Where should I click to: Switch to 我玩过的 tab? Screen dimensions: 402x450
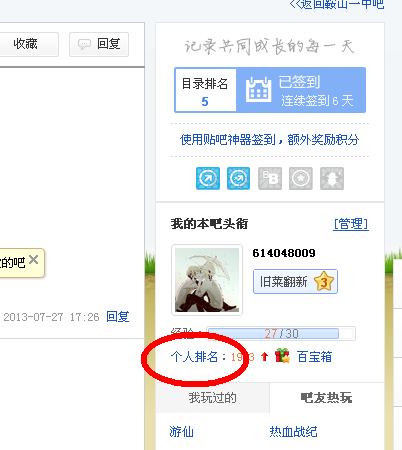coord(212,398)
